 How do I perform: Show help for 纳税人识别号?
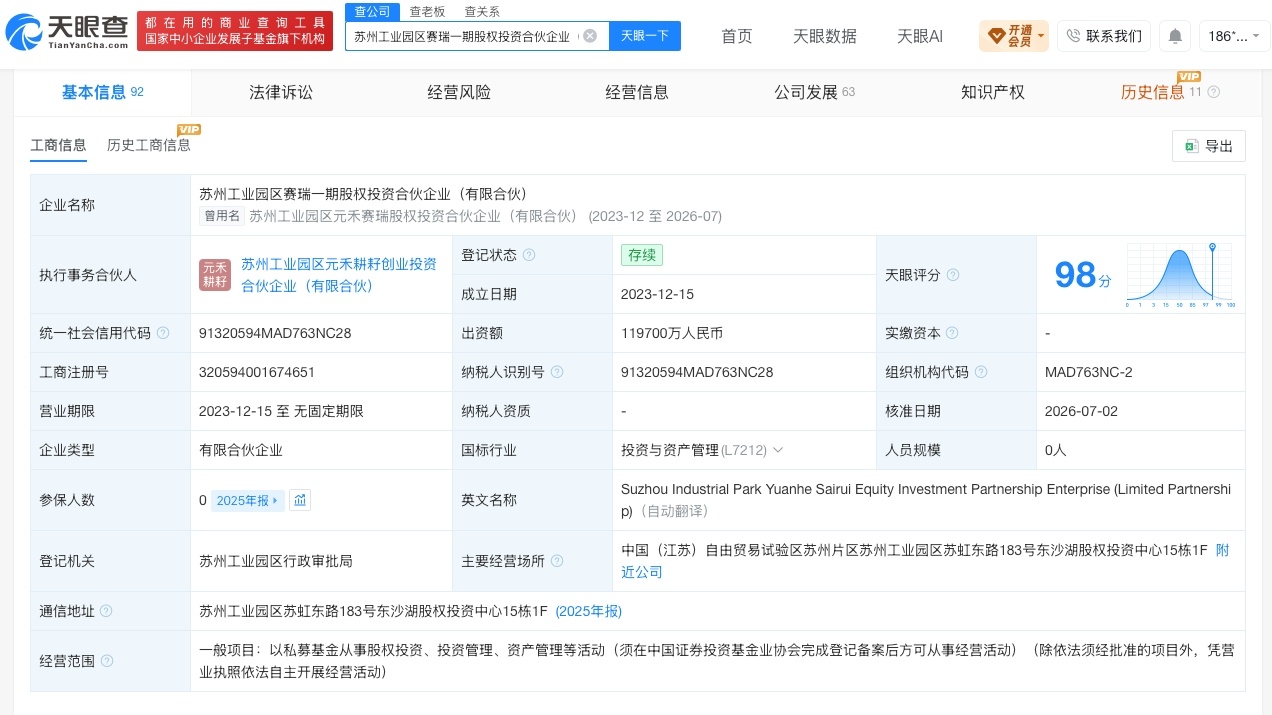(557, 372)
